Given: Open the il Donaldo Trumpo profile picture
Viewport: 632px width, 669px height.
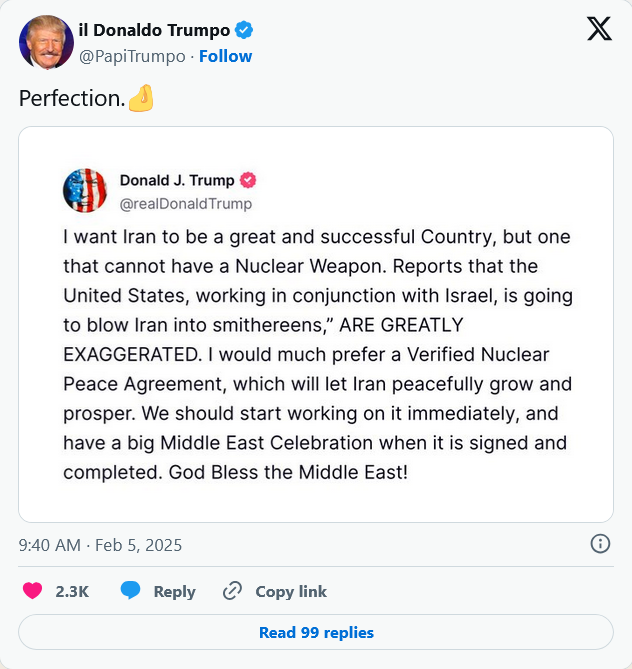Looking at the screenshot, I should [x=46, y=43].
